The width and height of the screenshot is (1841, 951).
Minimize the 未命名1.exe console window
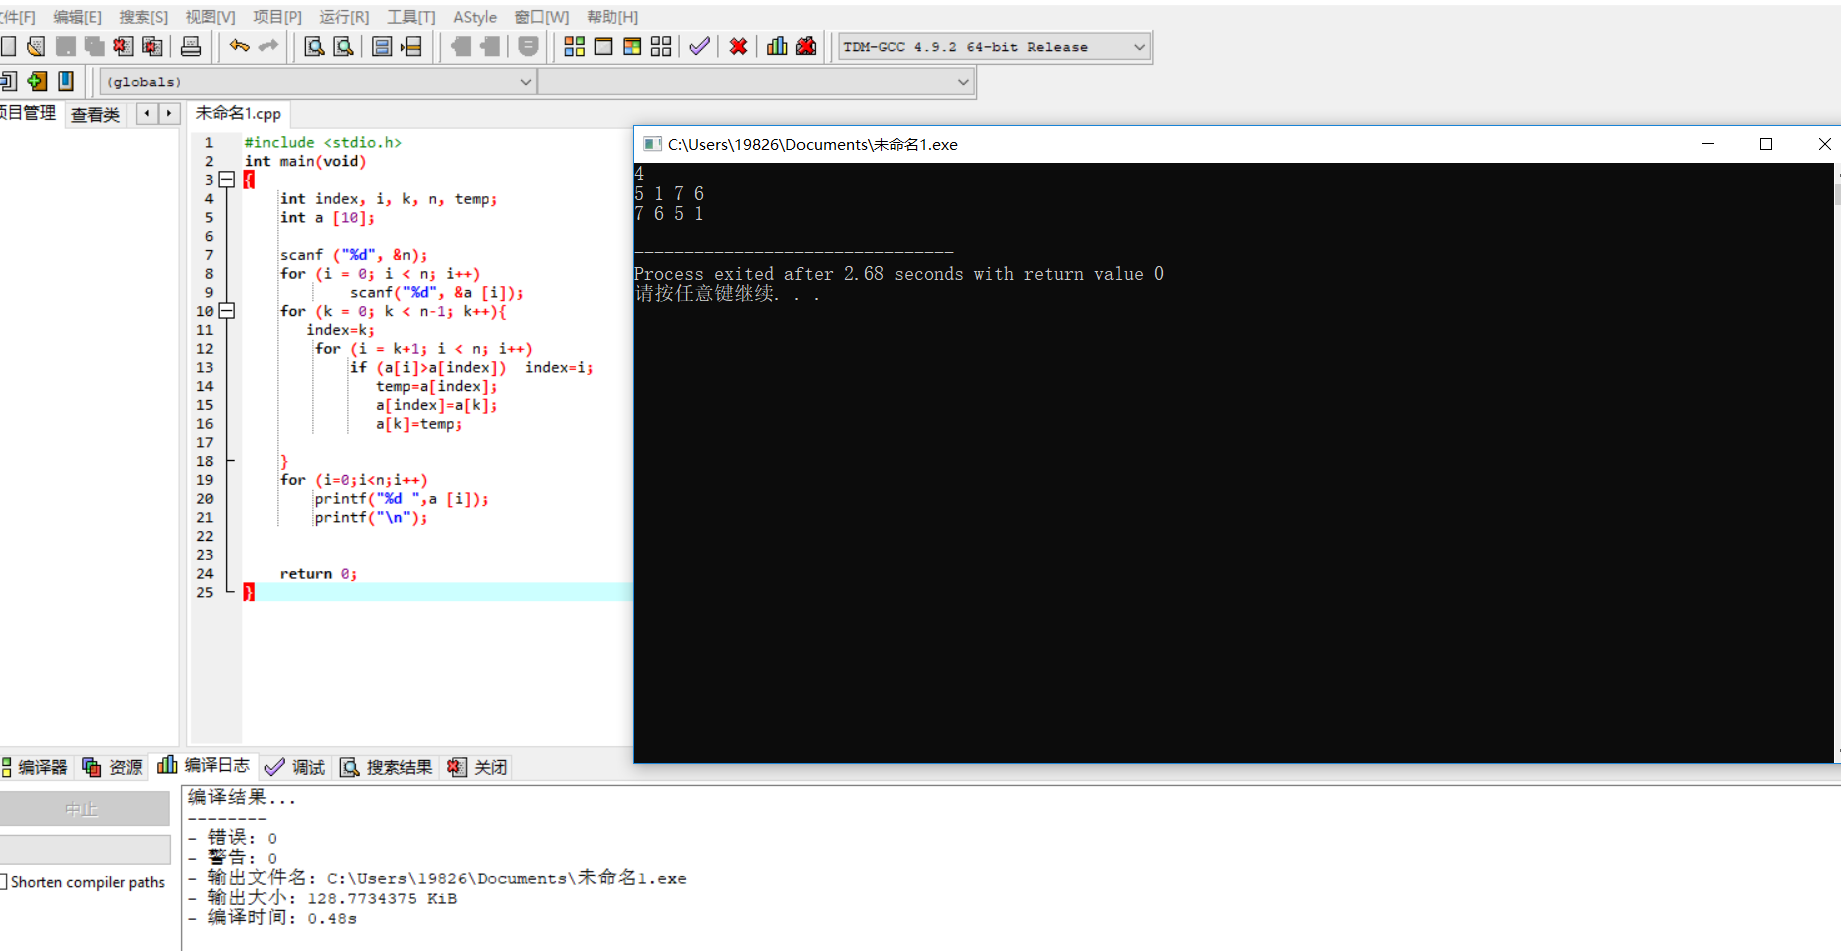1708,144
